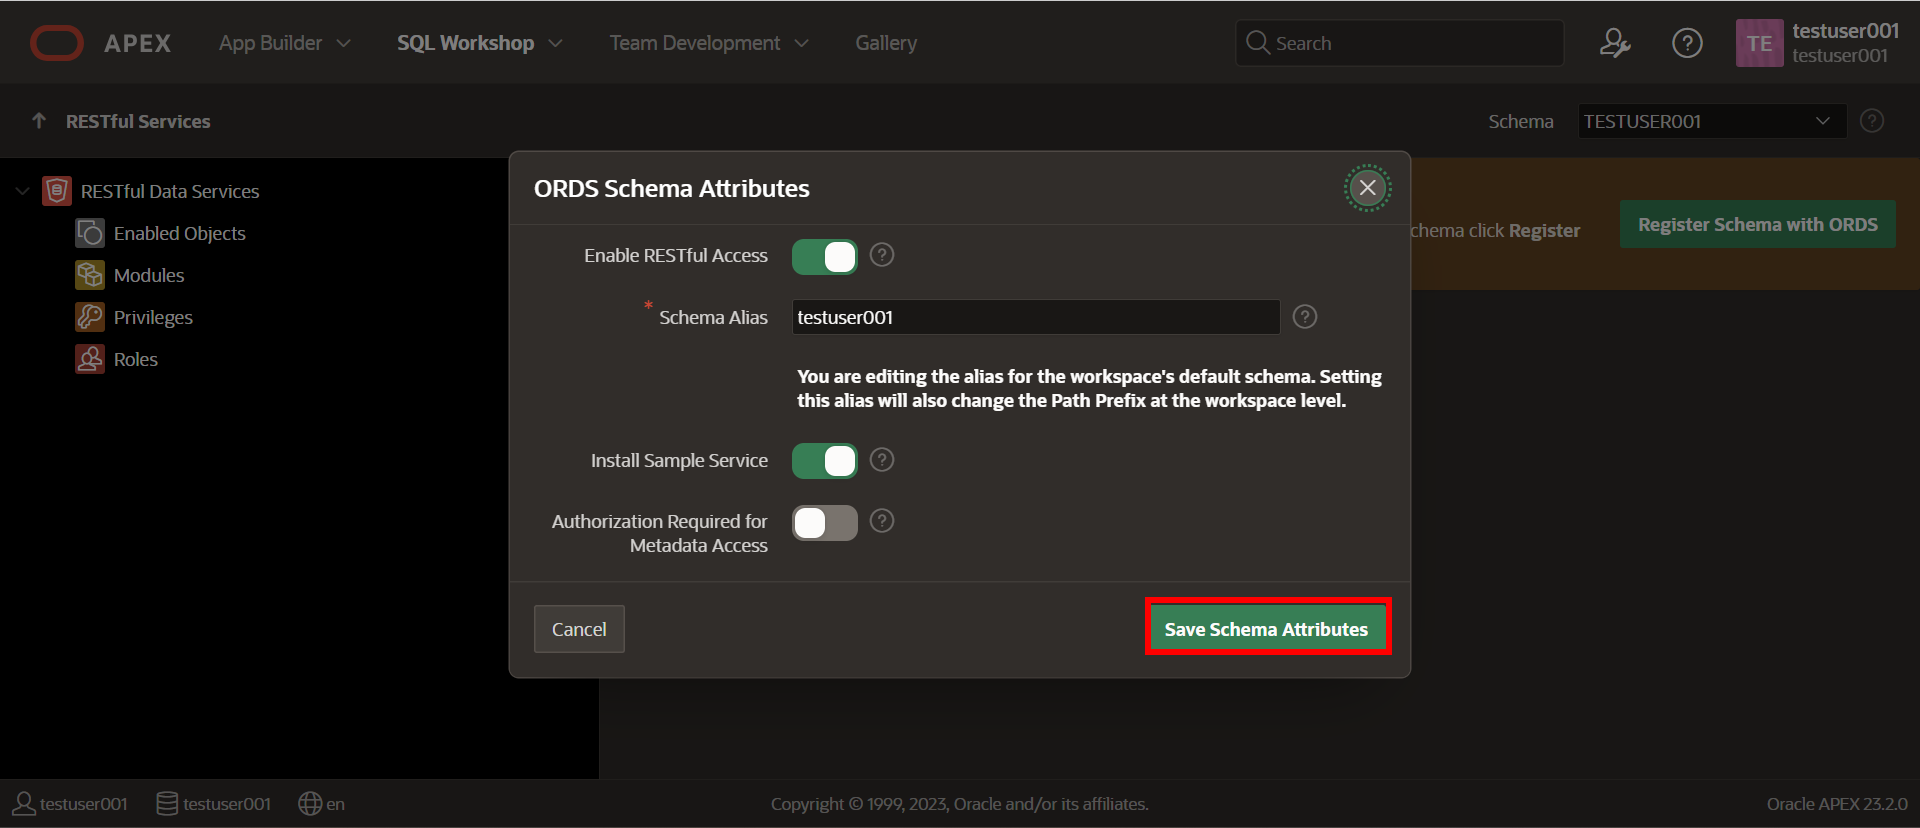
Task: Click Register Schema with ORDS button
Action: pos(1758,224)
